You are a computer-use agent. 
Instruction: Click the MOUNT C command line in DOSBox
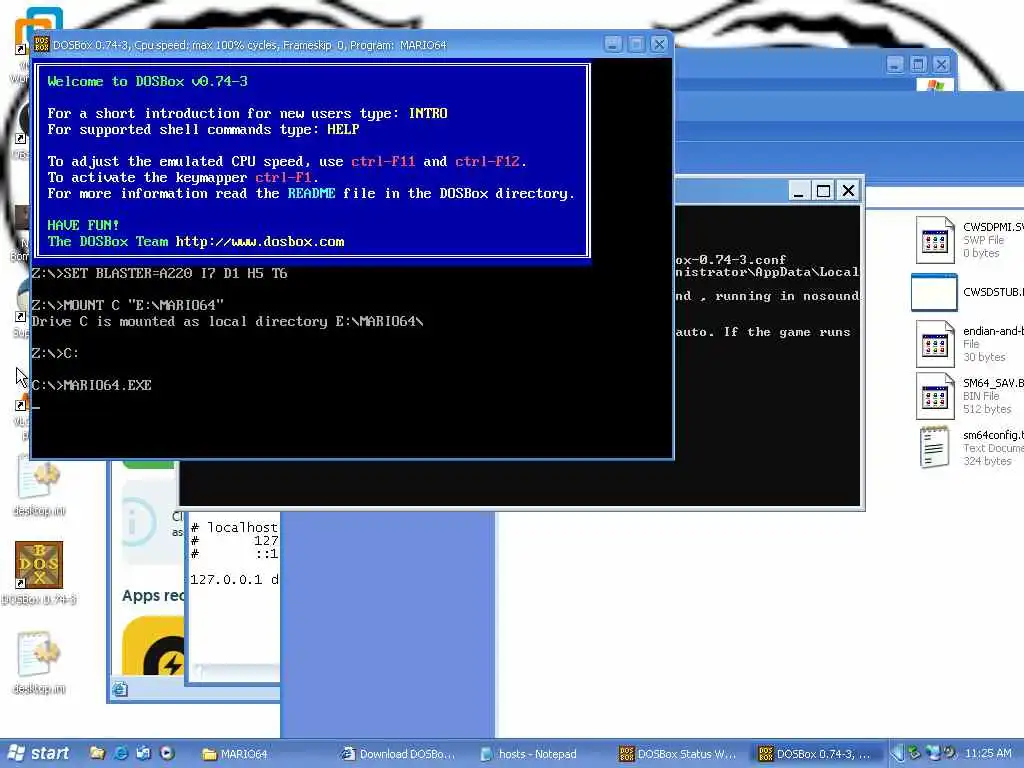[x=128, y=305]
